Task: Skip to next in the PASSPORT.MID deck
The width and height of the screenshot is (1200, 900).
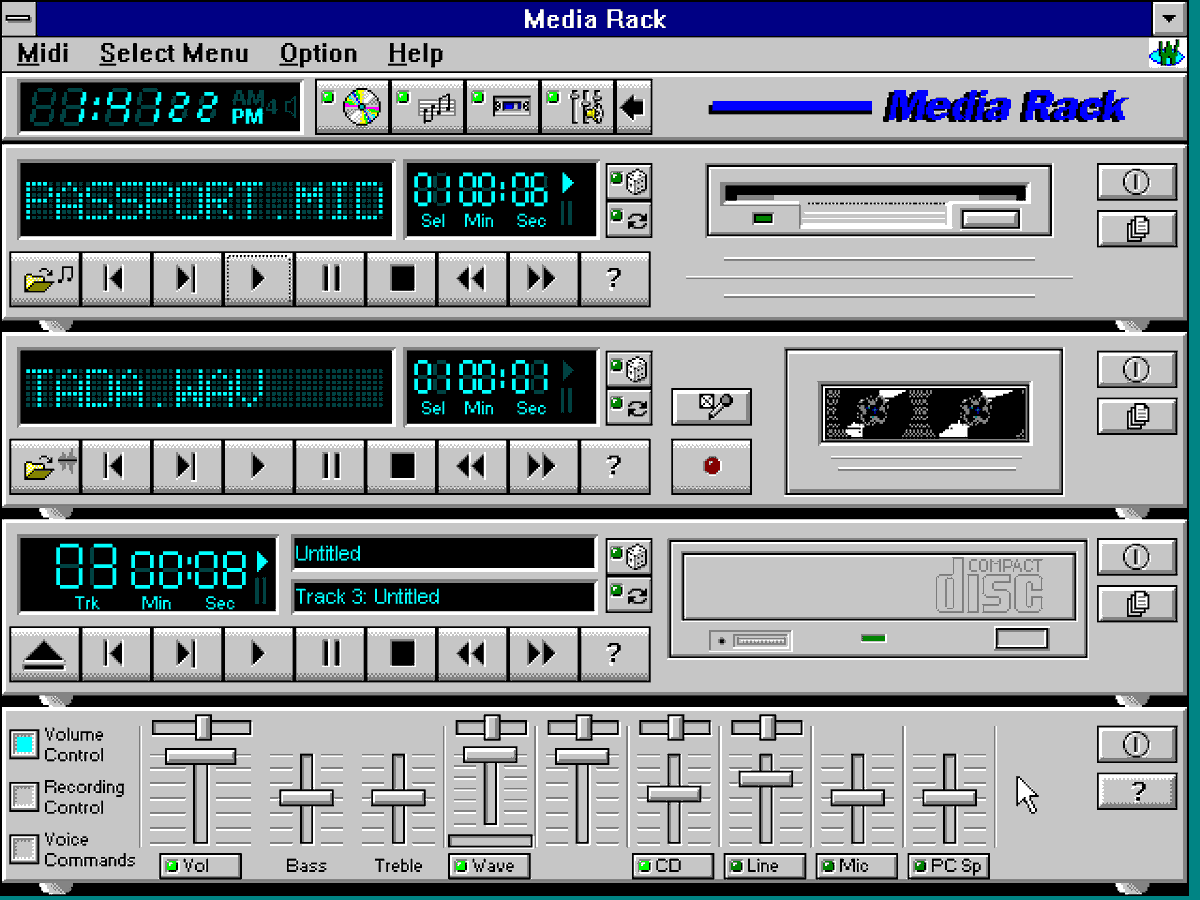Action: 187,278
